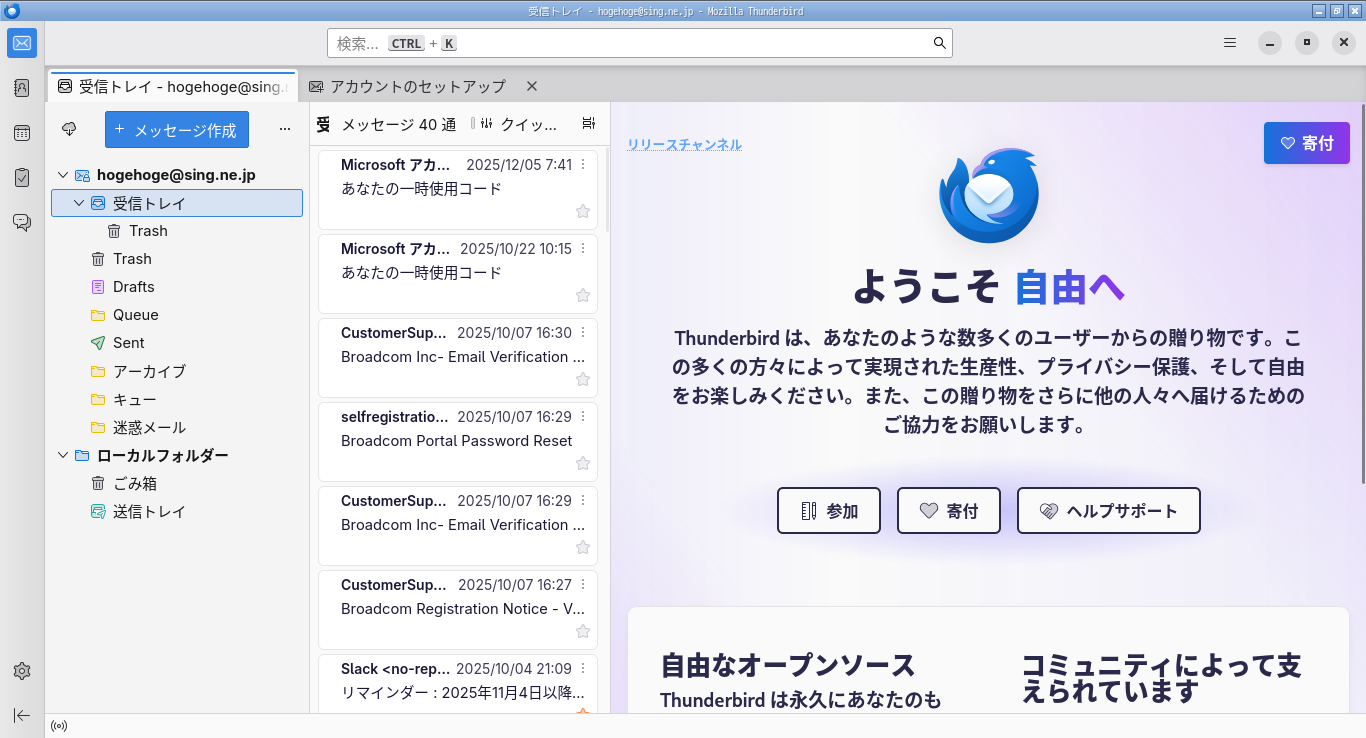Star the Slack reminder message

click(x=583, y=714)
